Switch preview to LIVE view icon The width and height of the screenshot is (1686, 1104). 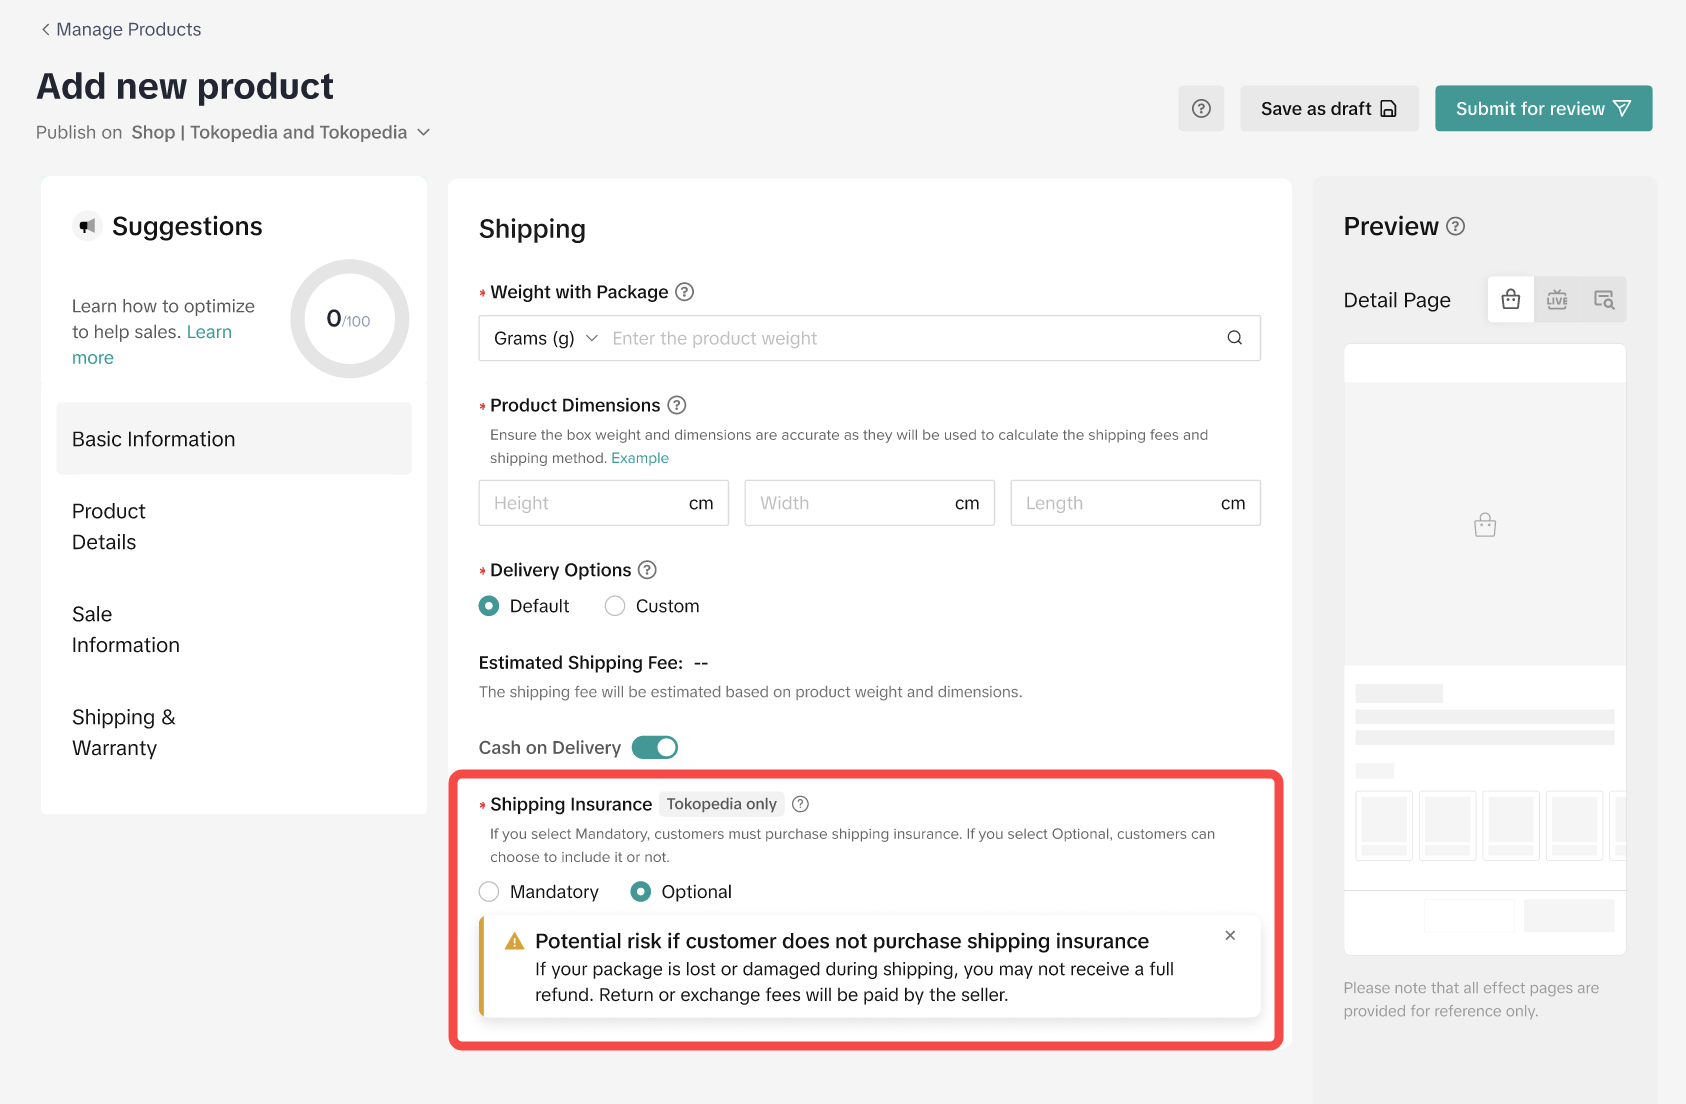click(x=1557, y=300)
